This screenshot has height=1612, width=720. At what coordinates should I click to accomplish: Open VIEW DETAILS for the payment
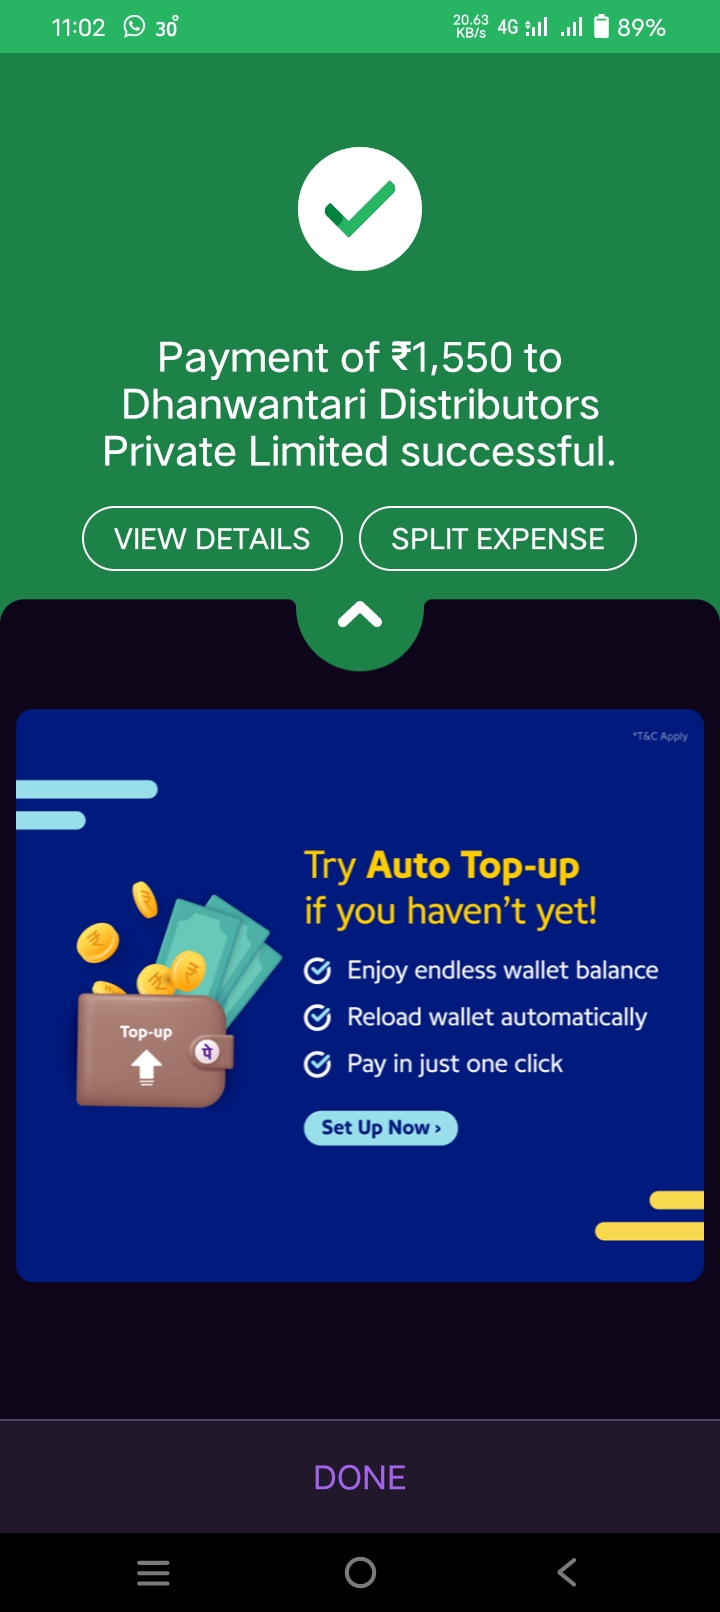tap(212, 539)
